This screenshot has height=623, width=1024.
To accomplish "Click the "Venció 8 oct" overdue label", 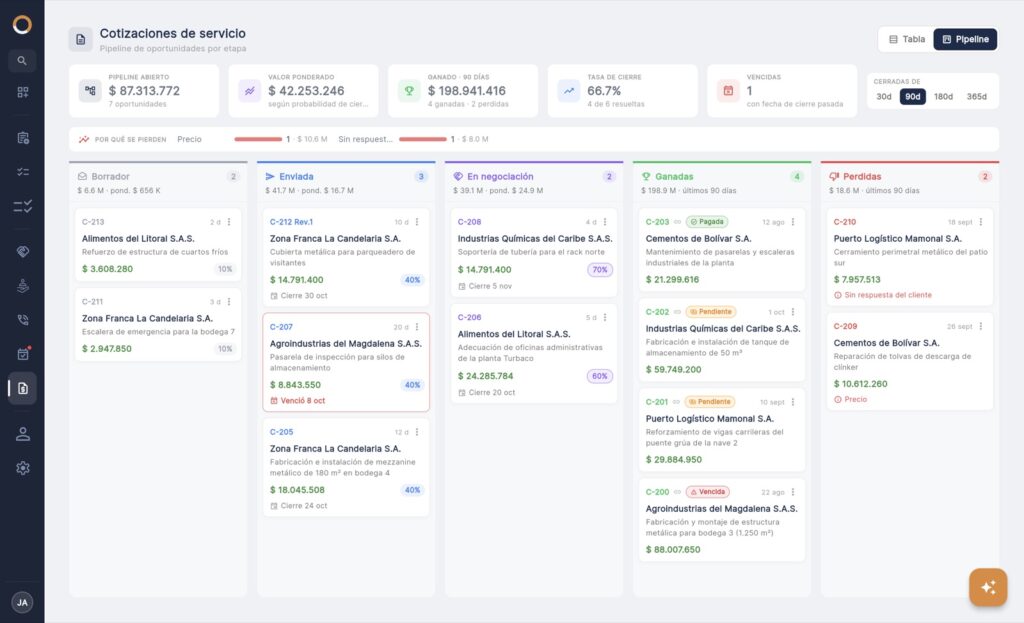I will click(298, 401).
